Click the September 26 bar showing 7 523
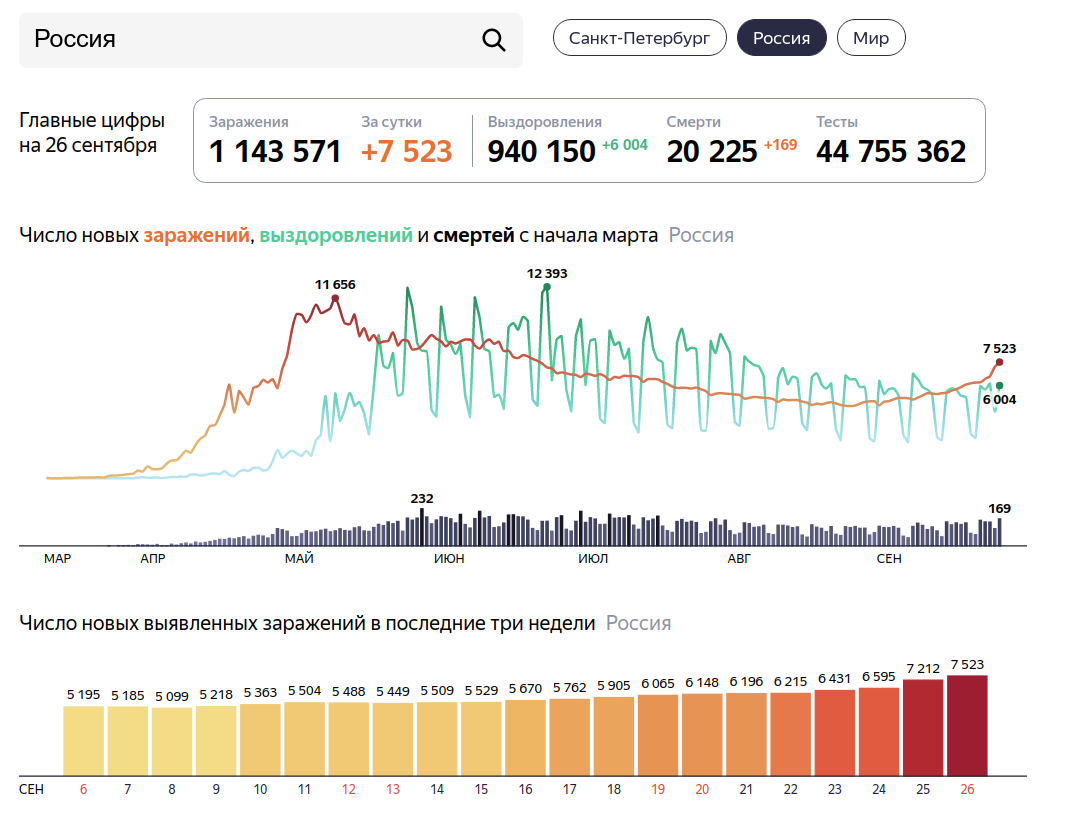Screen dimensions: 1065x819 point(967,724)
